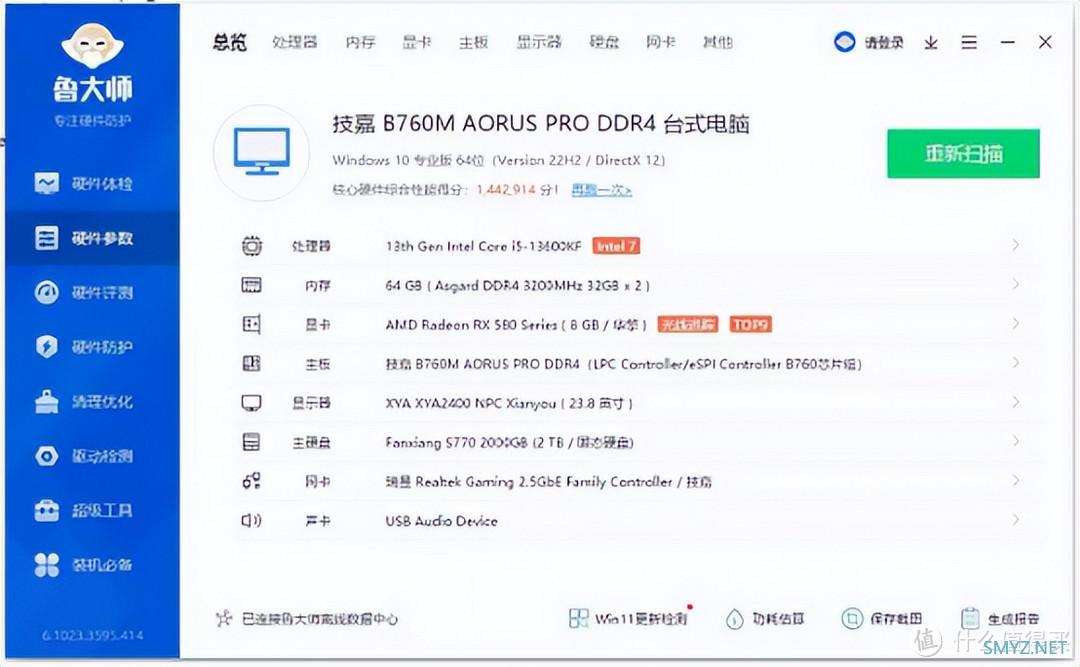Click the 再跑一次 link
The image size is (1080, 667).
[x=601, y=189]
